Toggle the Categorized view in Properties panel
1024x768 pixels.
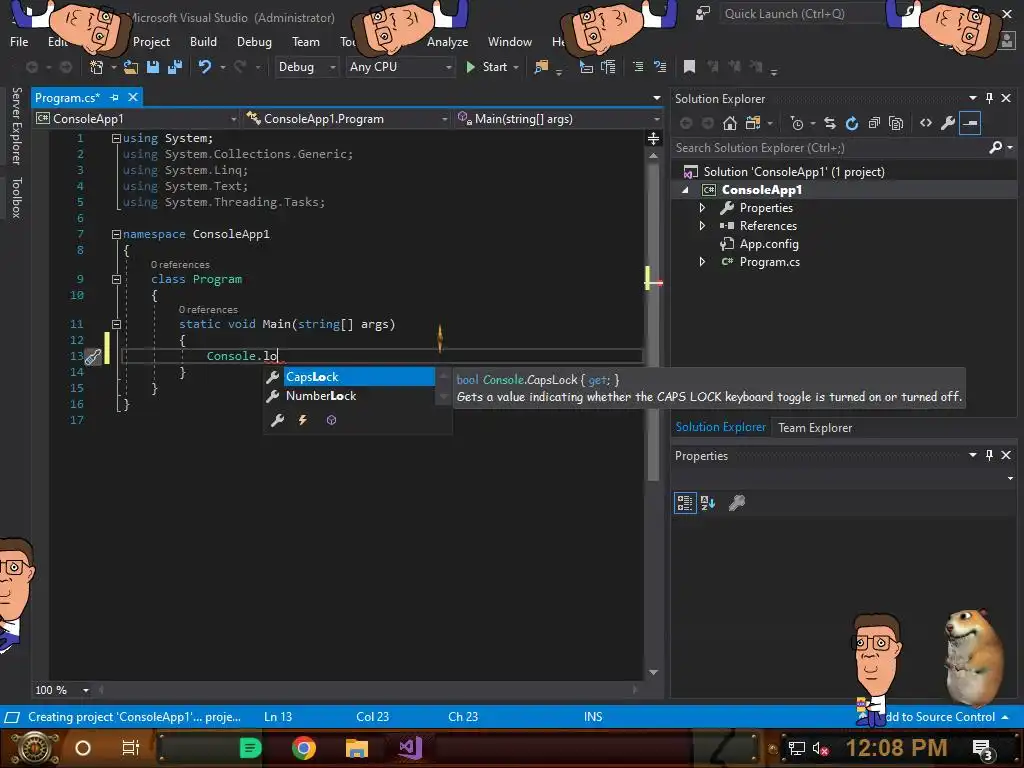click(685, 503)
